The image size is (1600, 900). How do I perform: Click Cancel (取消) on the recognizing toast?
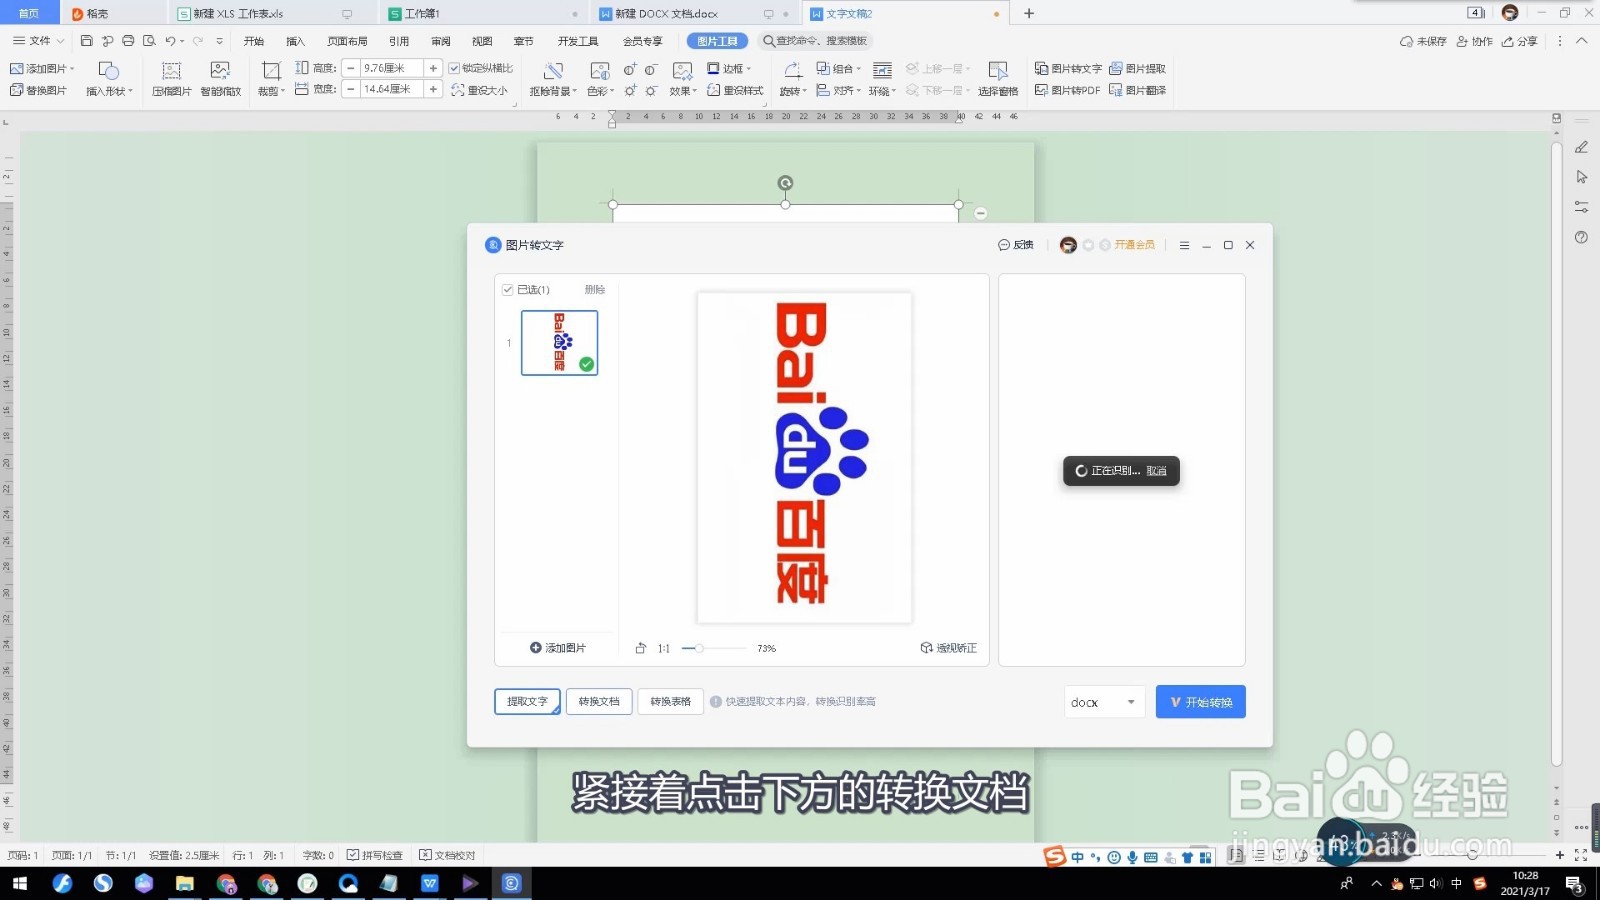point(1157,471)
